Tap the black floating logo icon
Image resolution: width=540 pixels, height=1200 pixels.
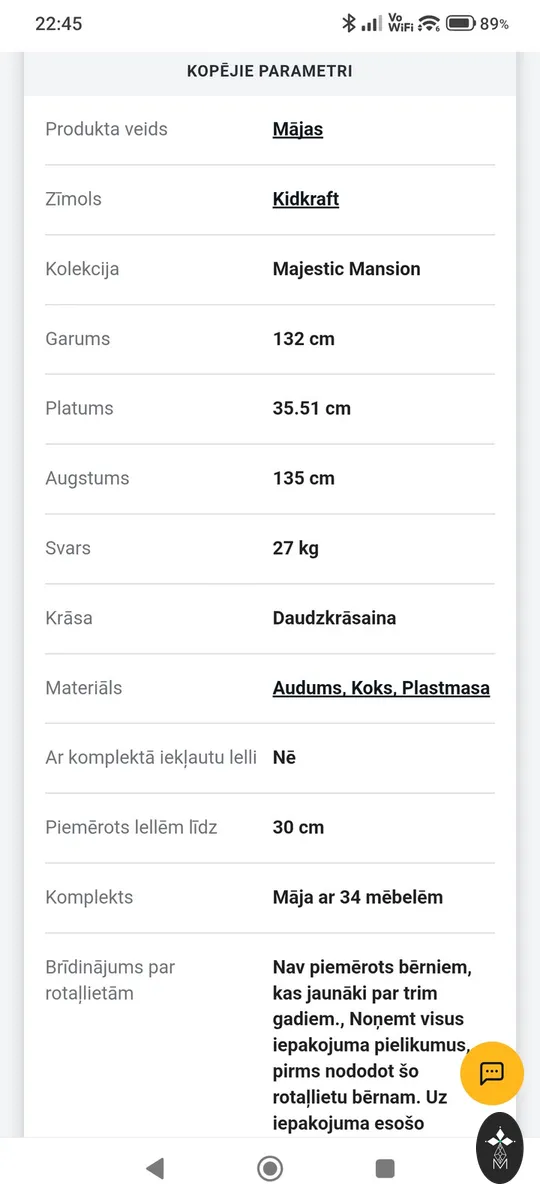tap(500, 1148)
